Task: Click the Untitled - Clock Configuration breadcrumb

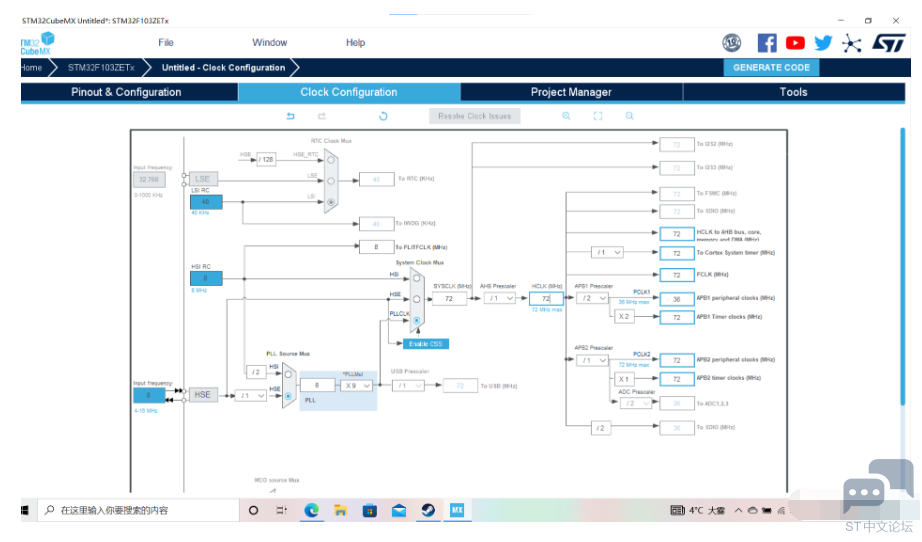Action: tap(223, 68)
